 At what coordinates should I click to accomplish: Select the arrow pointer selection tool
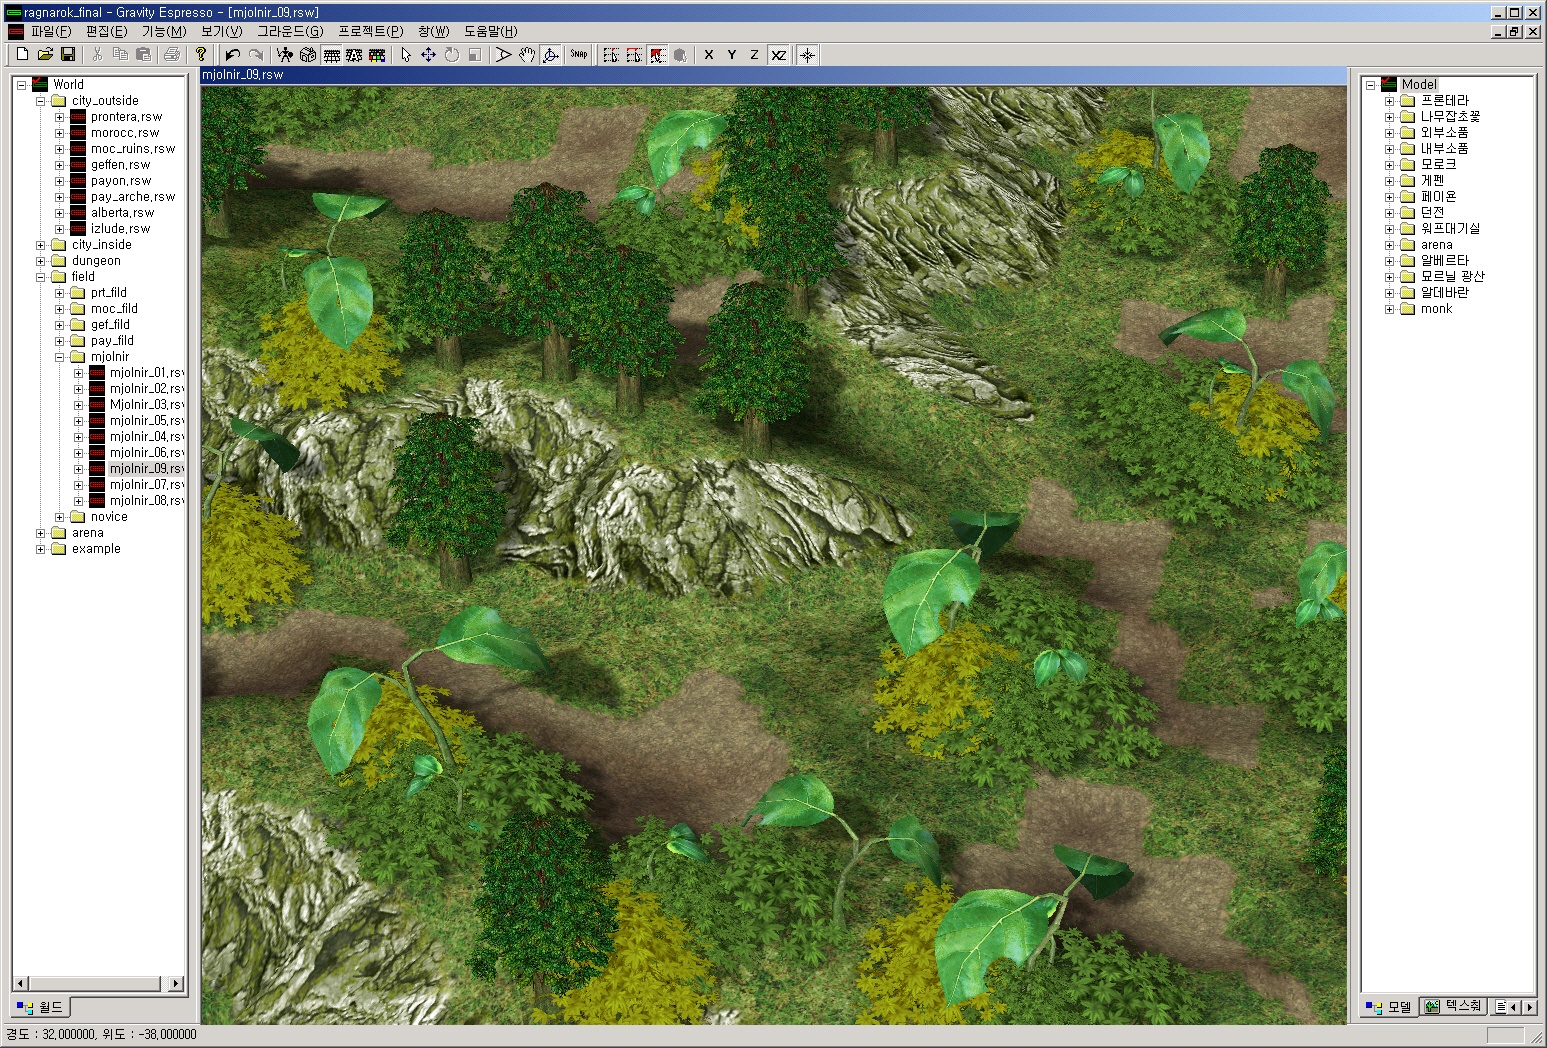click(405, 55)
